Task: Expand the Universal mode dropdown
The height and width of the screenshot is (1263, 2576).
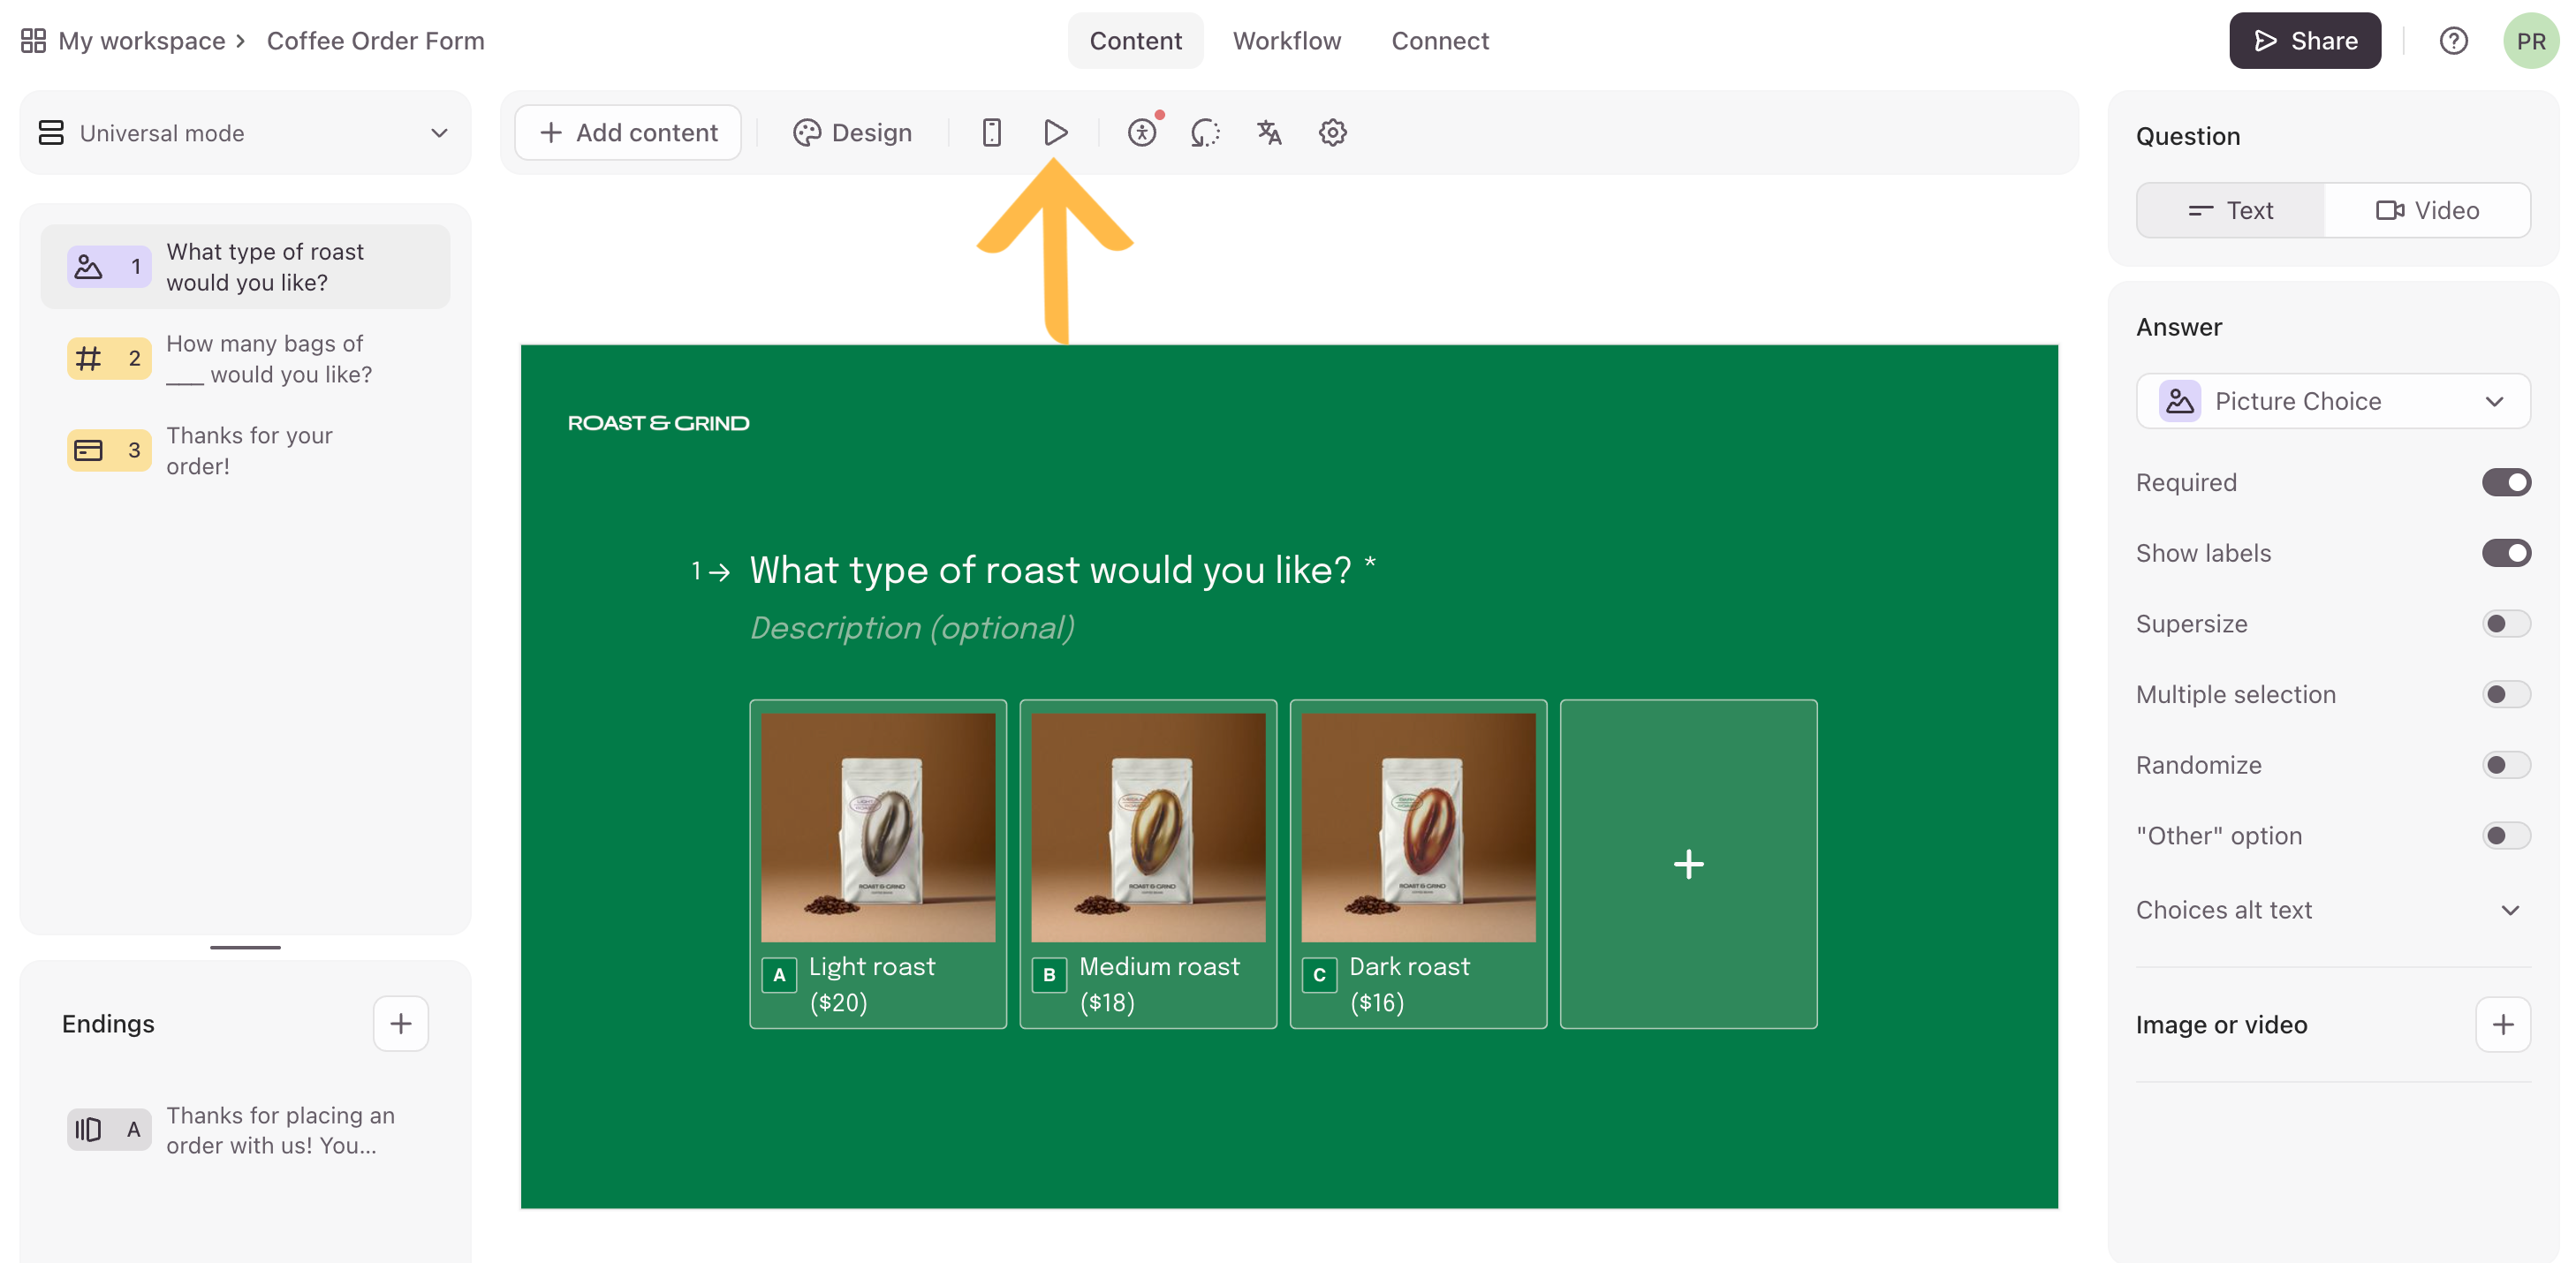Action: point(245,133)
